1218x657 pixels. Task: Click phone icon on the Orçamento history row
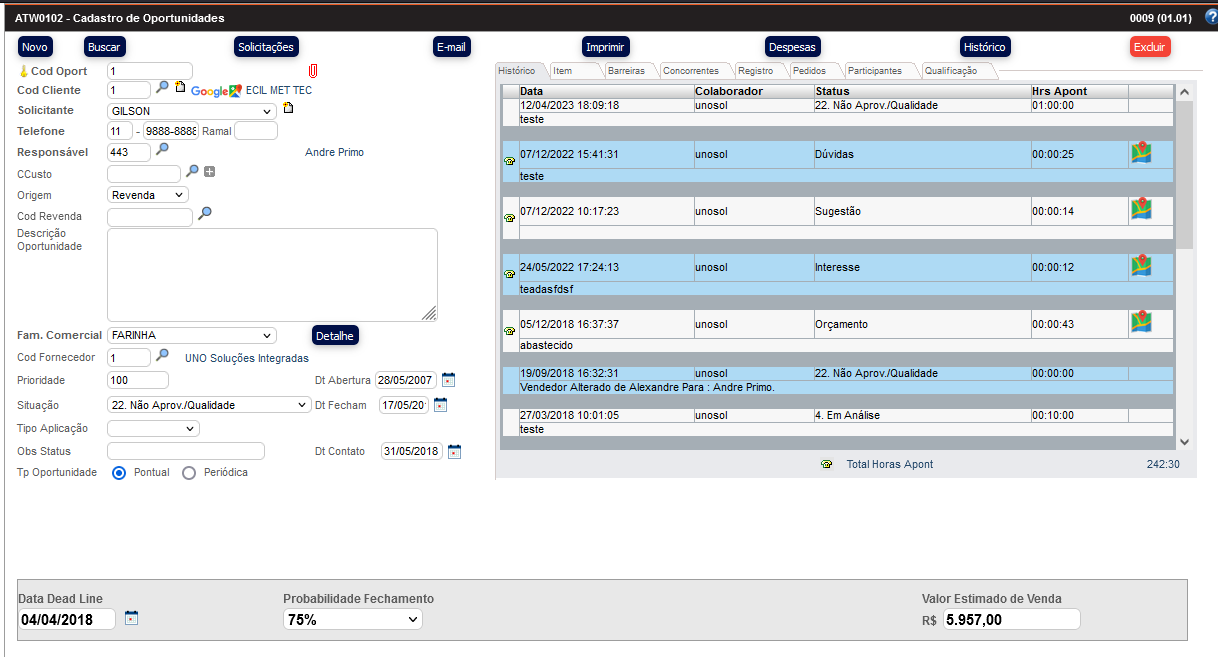point(510,330)
